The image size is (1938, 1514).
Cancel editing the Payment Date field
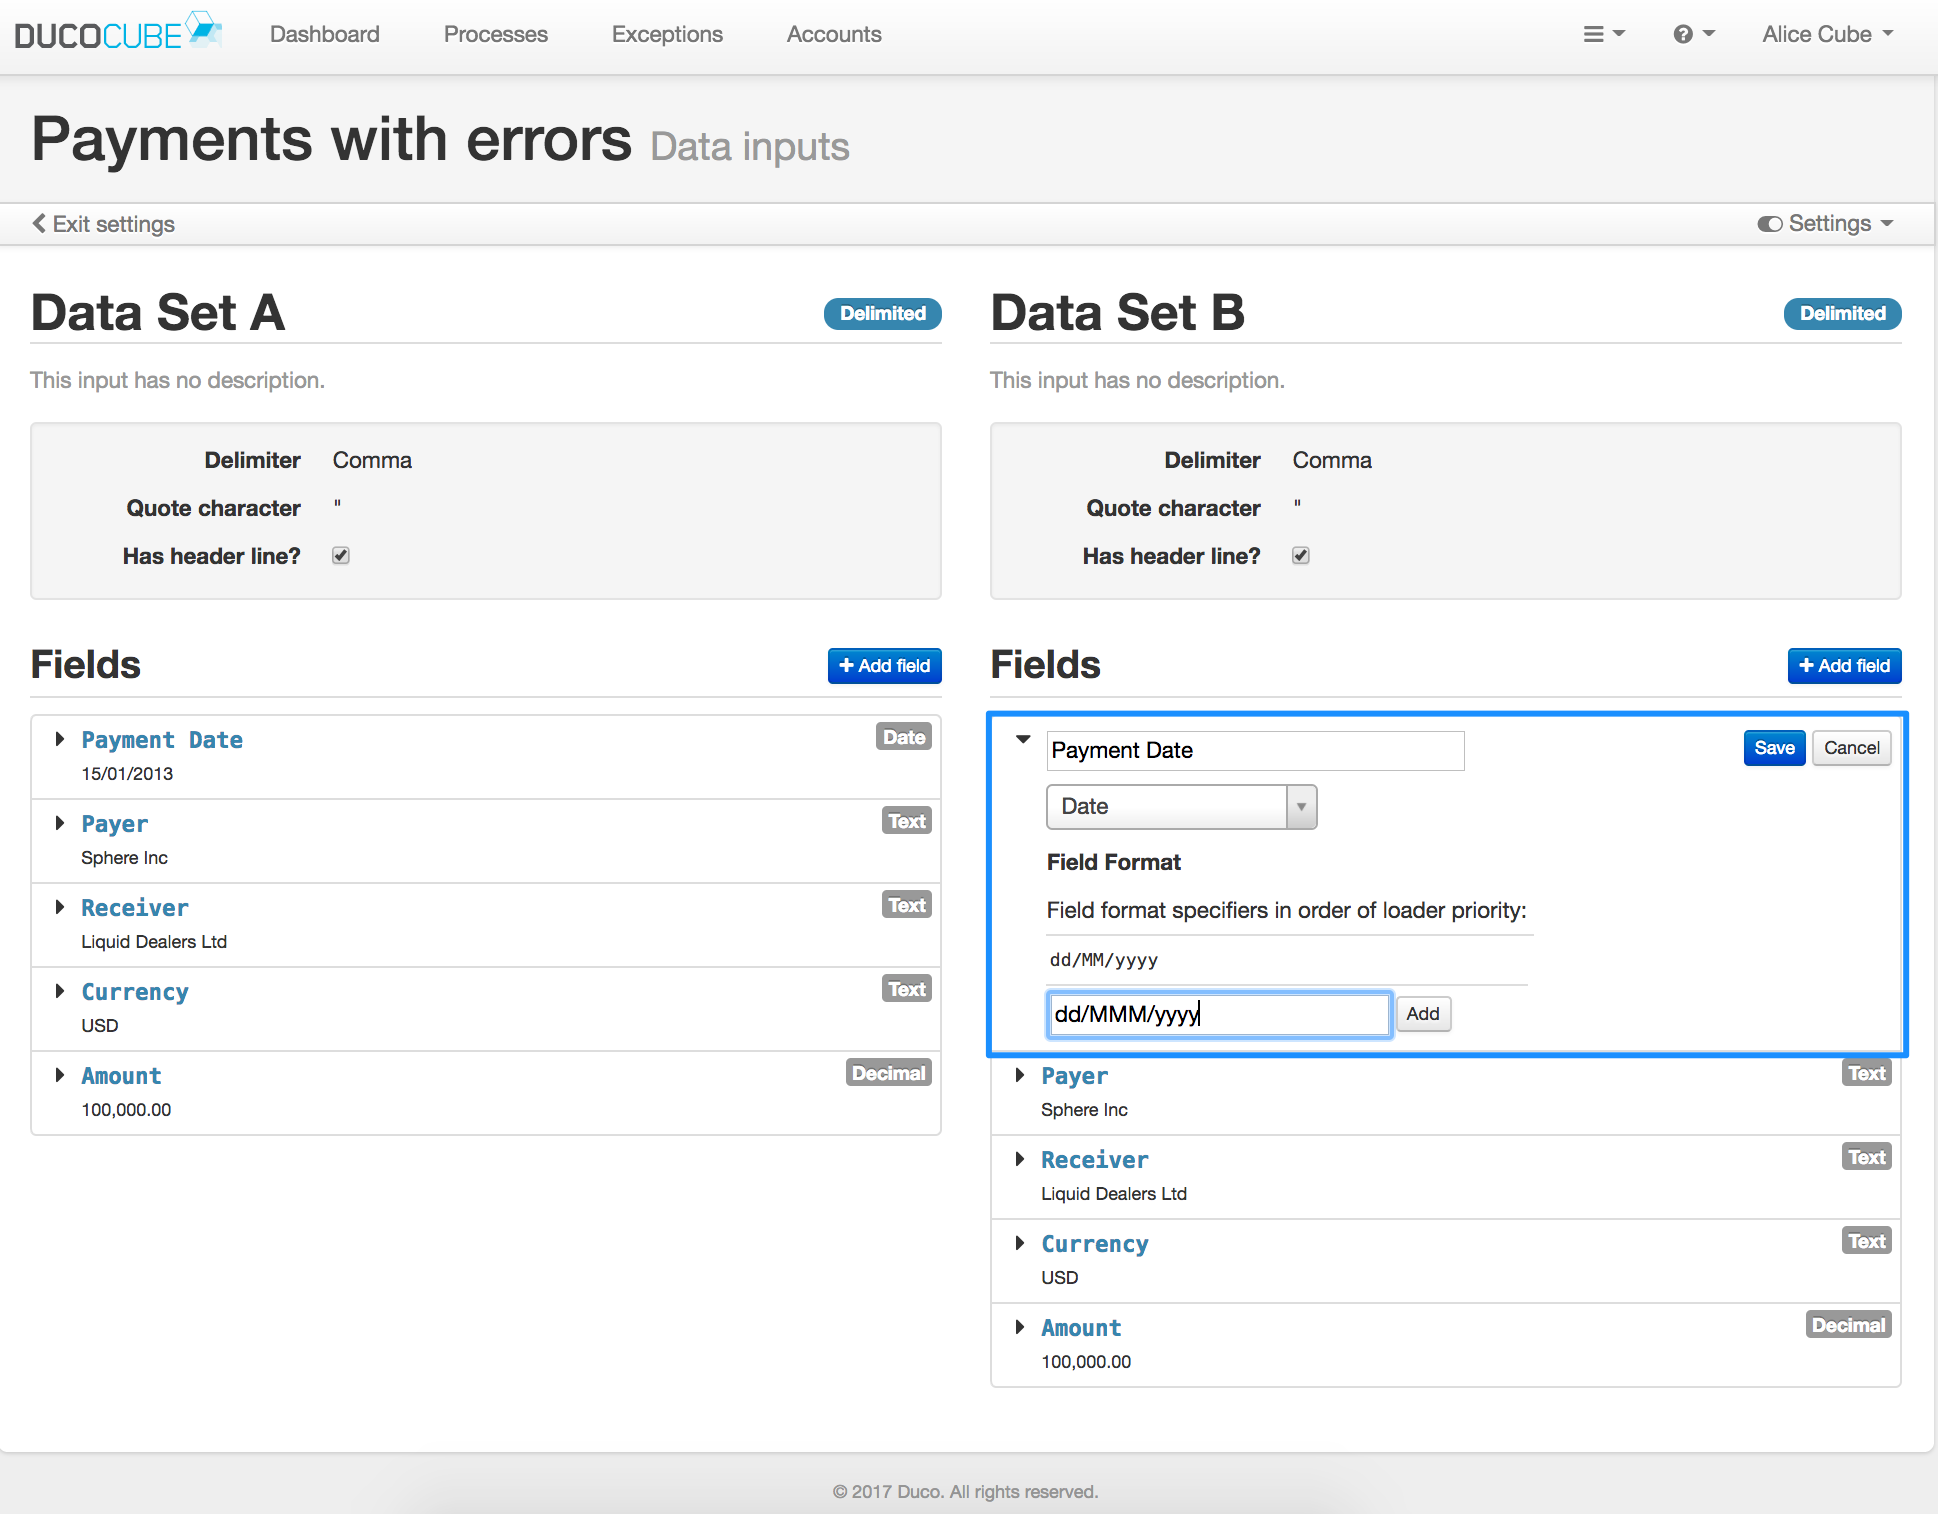point(1850,747)
